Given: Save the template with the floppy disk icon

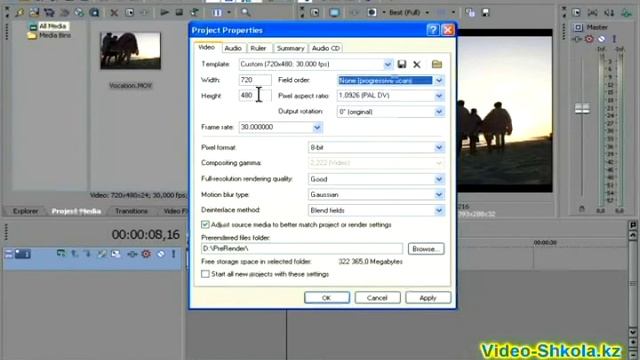Looking at the screenshot, I should point(402,64).
